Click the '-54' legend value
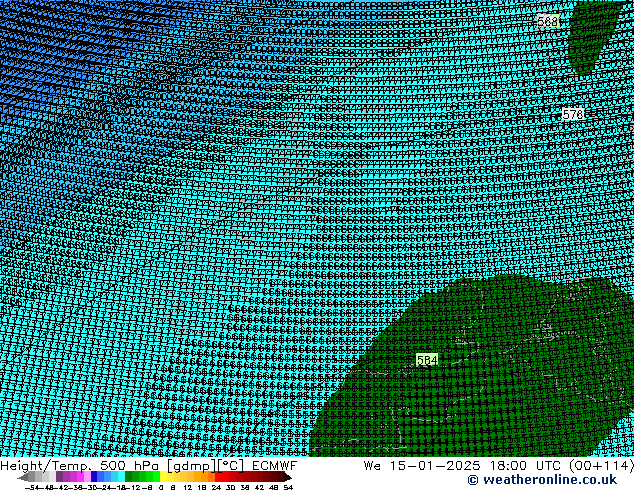 (32, 488)
